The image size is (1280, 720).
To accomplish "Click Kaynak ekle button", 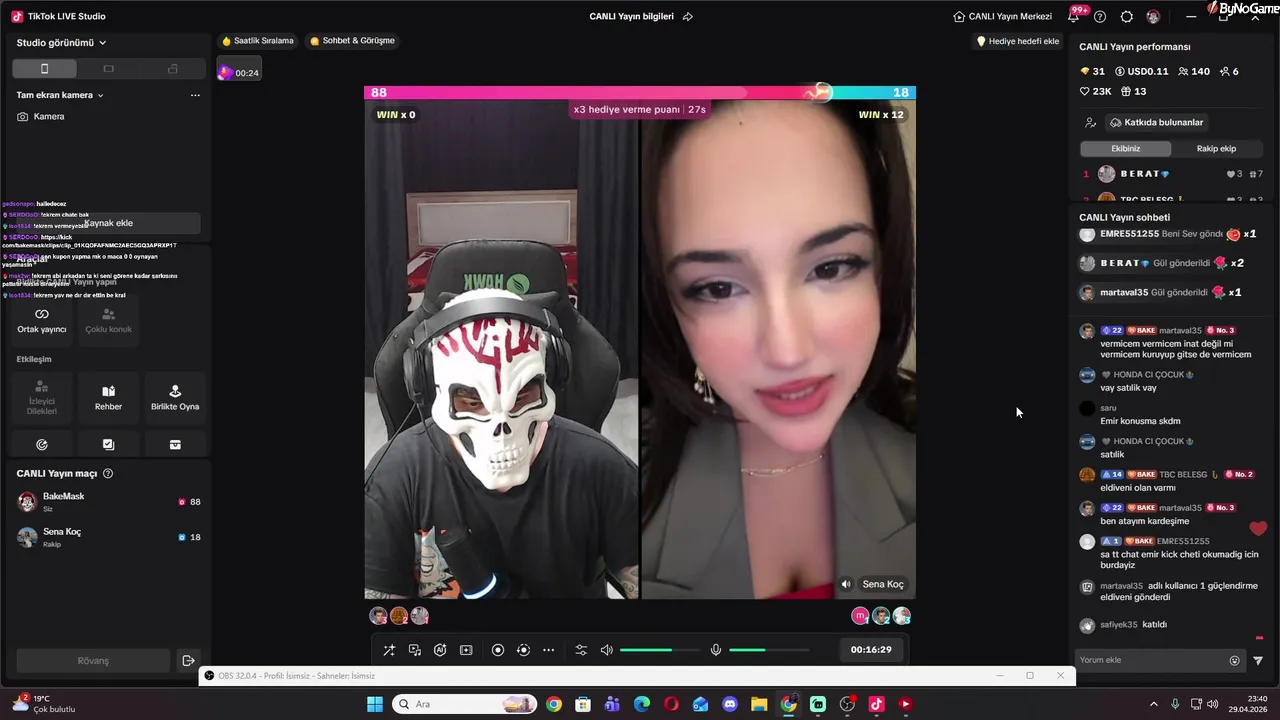I will click(108, 223).
